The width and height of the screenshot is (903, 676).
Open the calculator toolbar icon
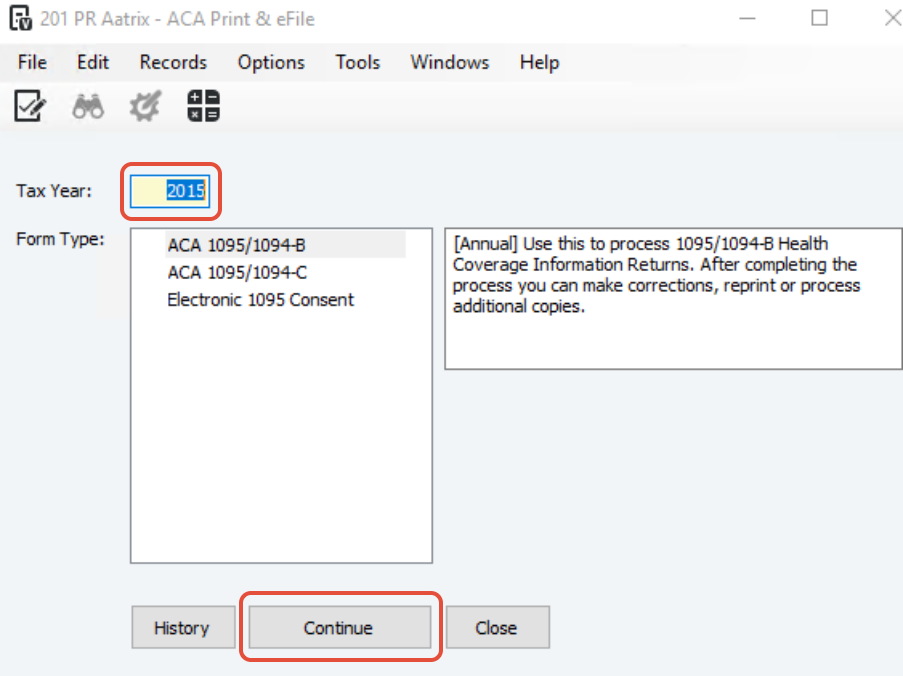pyautogui.click(x=203, y=106)
